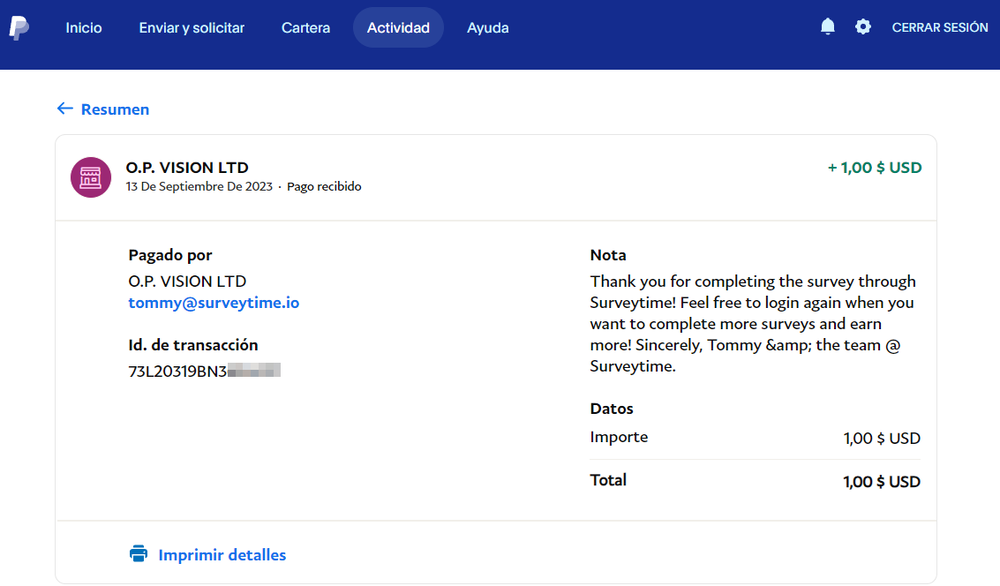Click the back arrow beside Resumen
This screenshot has width=1000, height=586.
coord(65,109)
